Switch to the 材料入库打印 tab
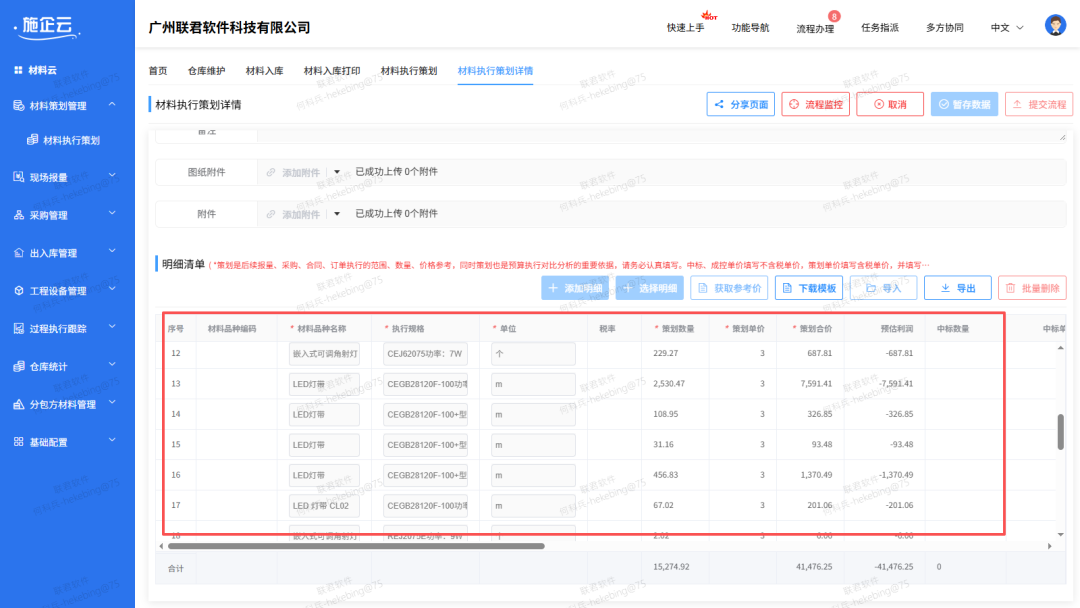 (332, 71)
